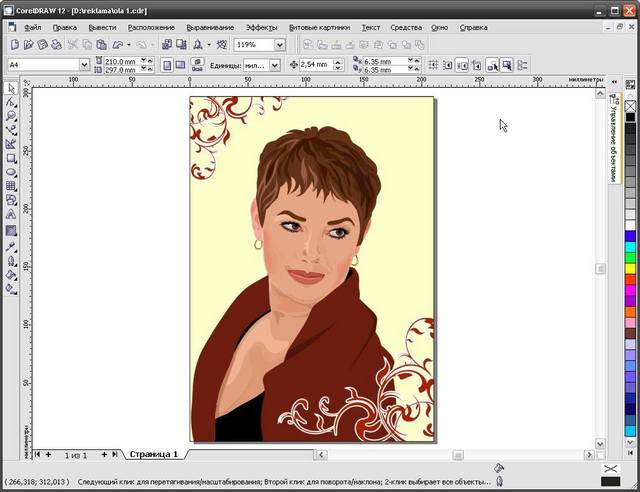
Task: Click the Open file icon
Action: pyautogui.click(x=29, y=45)
